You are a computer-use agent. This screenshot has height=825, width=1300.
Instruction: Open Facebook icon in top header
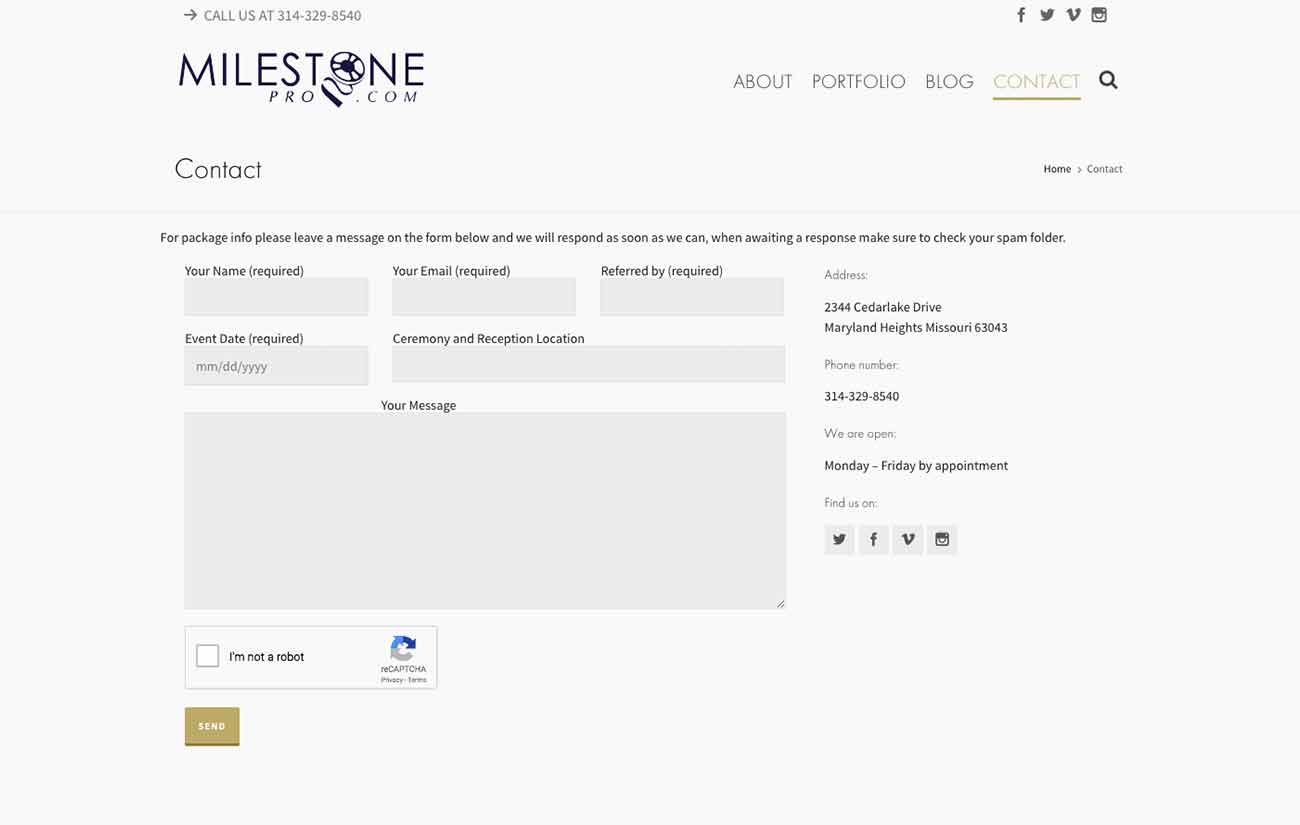[1021, 15]
